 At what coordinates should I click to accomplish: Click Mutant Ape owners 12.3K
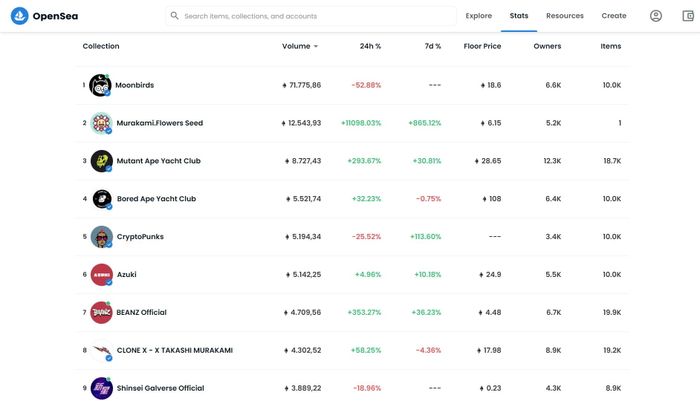coord(552,161)
